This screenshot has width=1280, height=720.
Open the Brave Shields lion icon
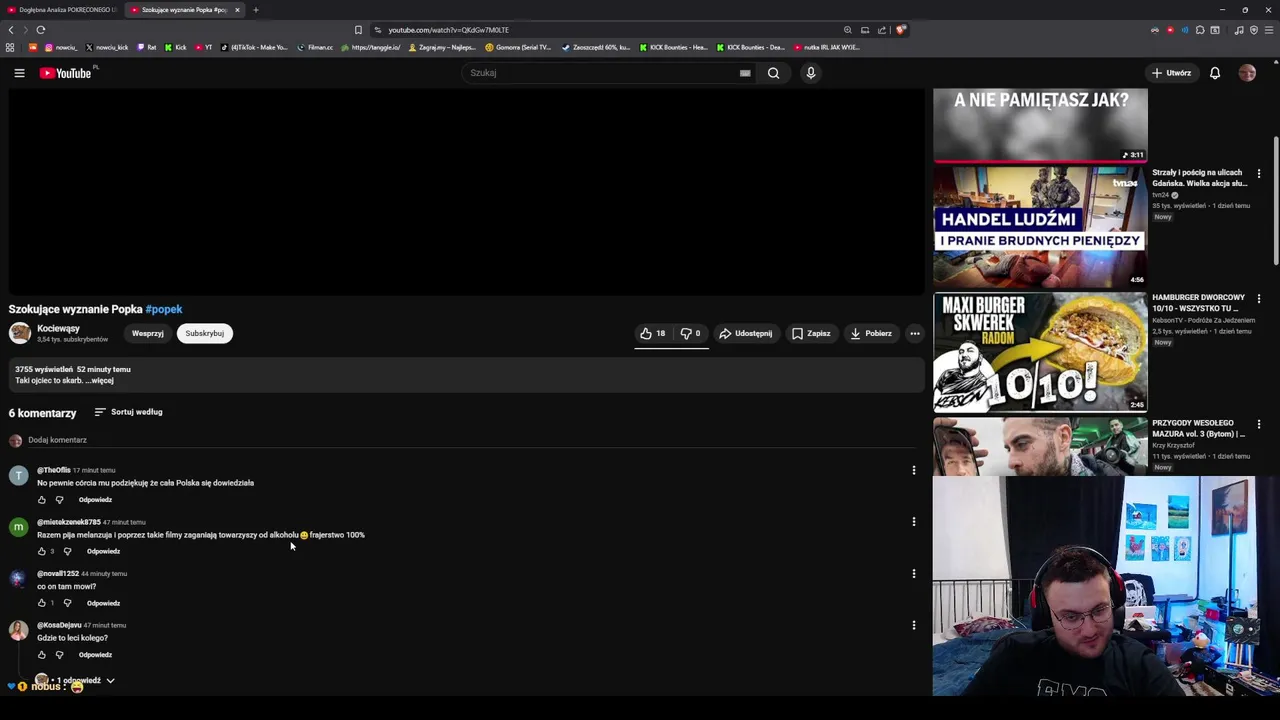click(901, 30)
